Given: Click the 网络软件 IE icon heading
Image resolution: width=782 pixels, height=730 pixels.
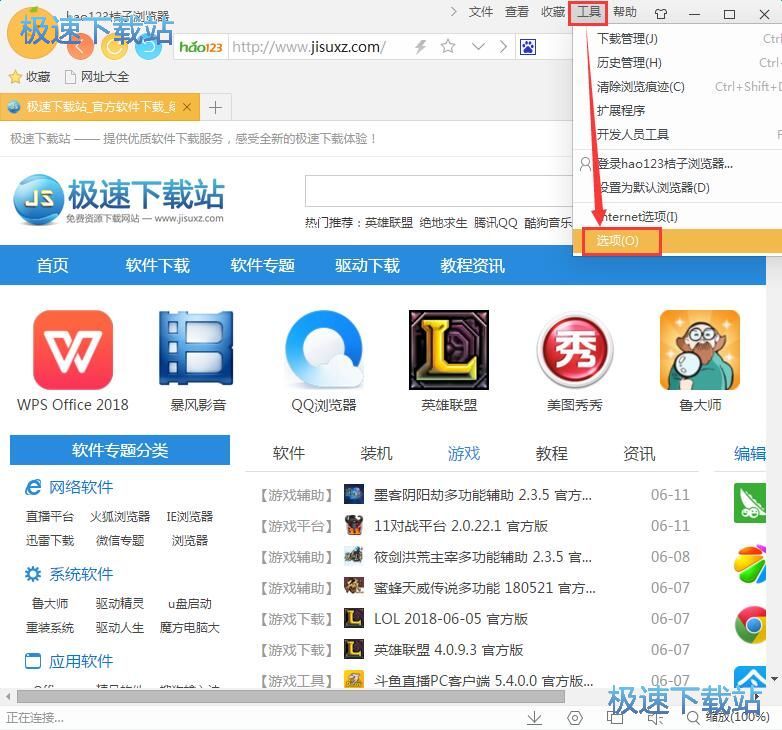Looking at the screenshot, I should coord(69,487).
